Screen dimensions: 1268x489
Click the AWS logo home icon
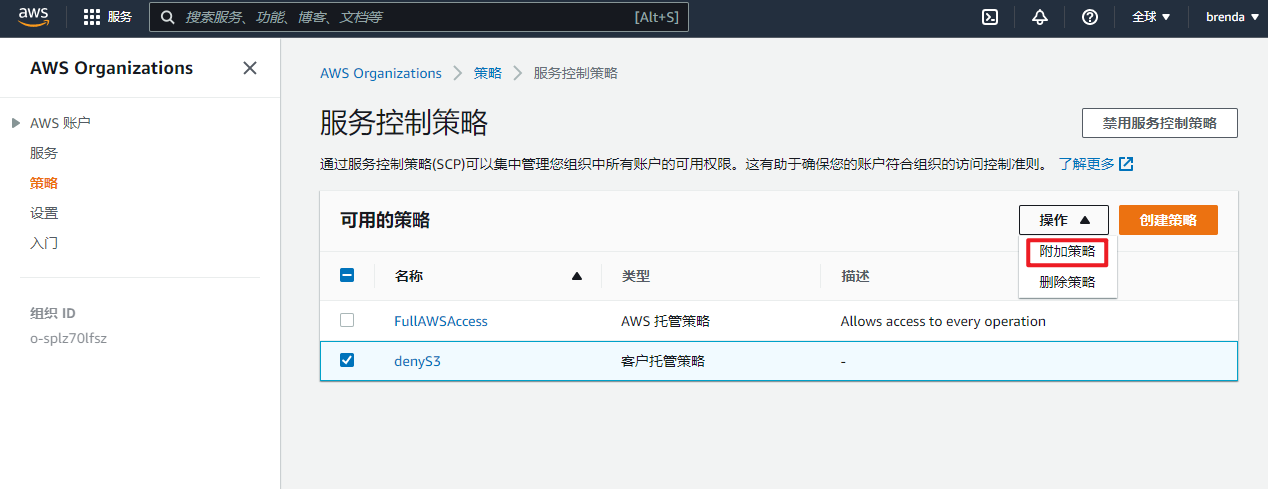(33, 16)
